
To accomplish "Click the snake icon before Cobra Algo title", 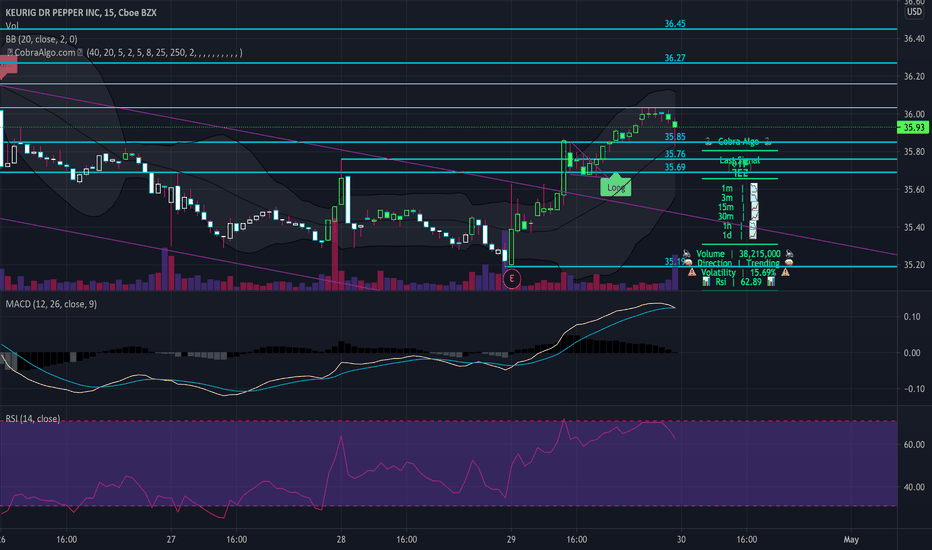I will coord(708,142).
